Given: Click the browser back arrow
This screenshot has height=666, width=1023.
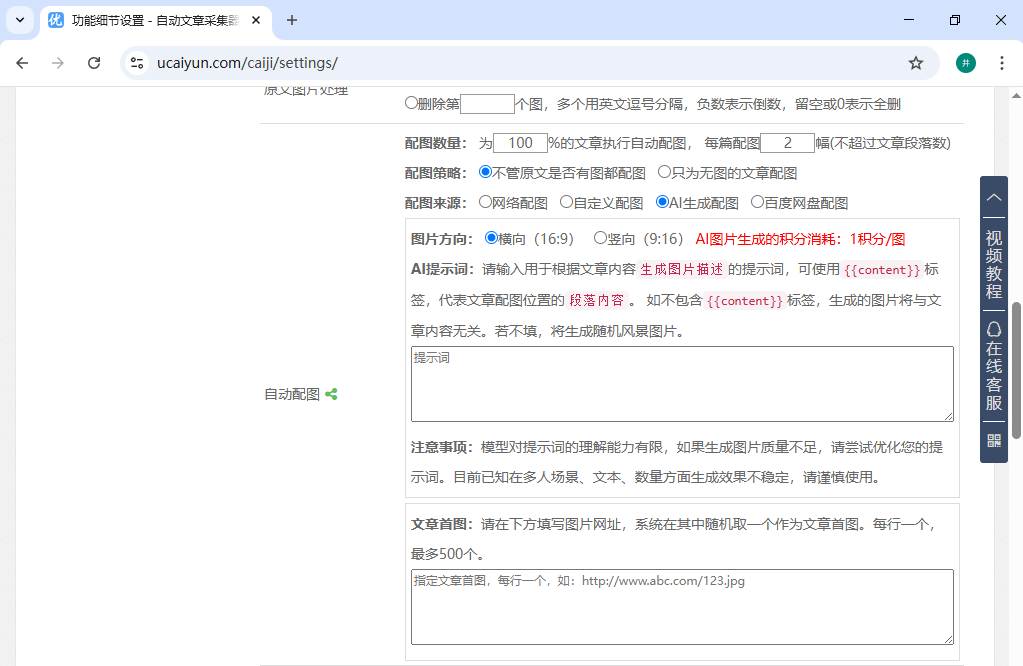Looking at the screenshot, I should click(22, 62).
